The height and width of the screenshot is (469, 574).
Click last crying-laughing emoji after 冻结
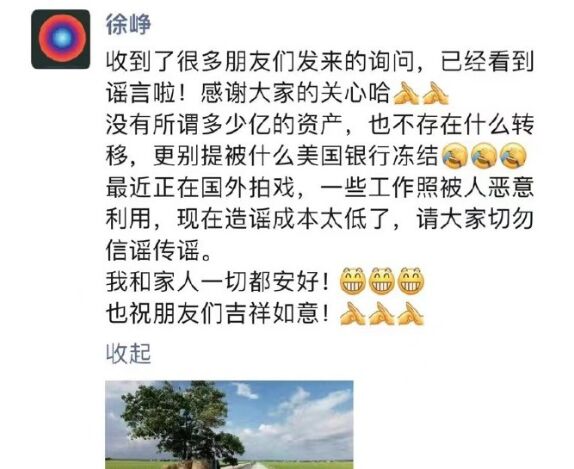click(513, 156)
